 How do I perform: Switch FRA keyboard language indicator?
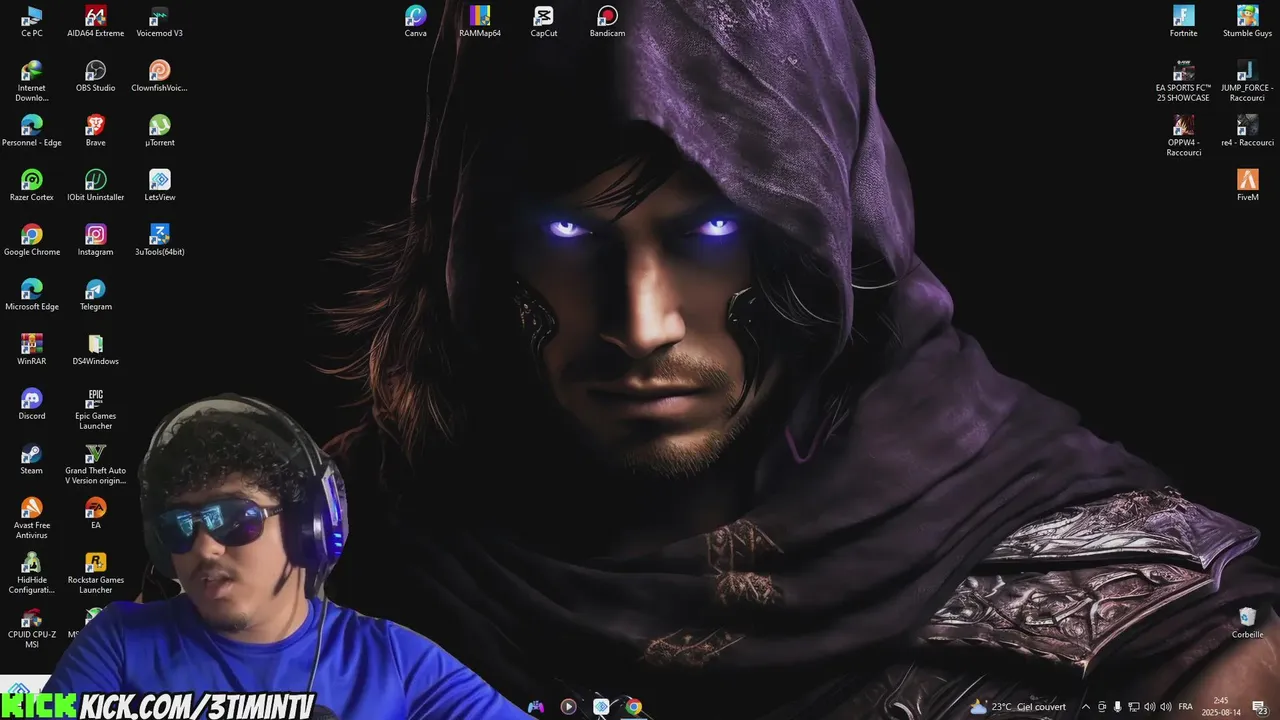1186,707
